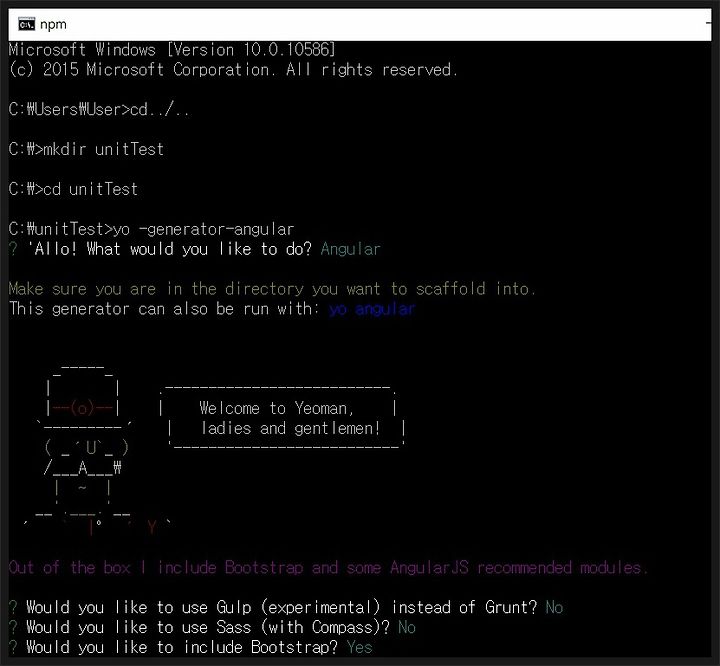Viewport: 720px width, 666px height.
Task: Click the 'Make sure you are in the directory' line
Action: pos(272,289)
